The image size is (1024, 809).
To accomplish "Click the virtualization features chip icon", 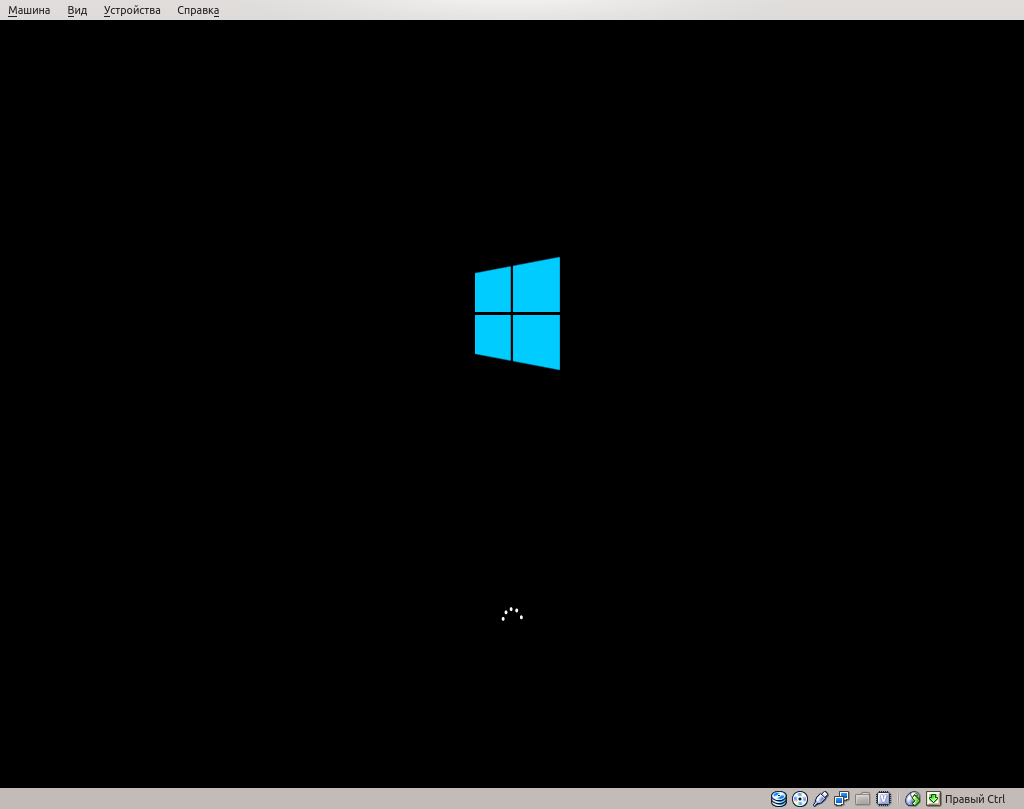I will 884,797.
